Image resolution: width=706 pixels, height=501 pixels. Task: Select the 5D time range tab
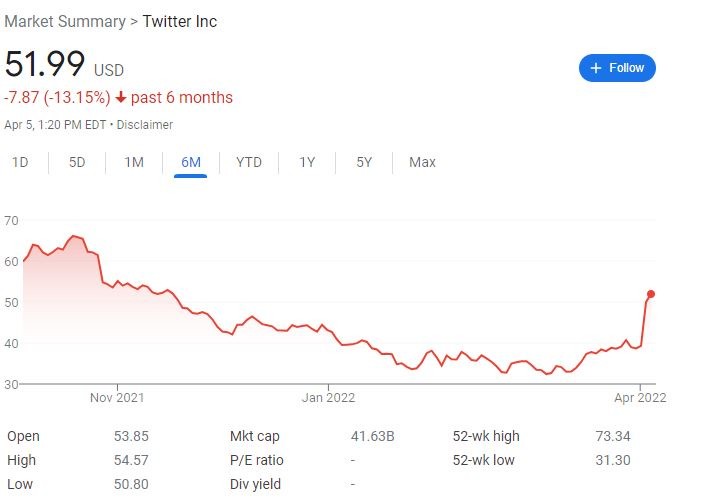(77, 162)
